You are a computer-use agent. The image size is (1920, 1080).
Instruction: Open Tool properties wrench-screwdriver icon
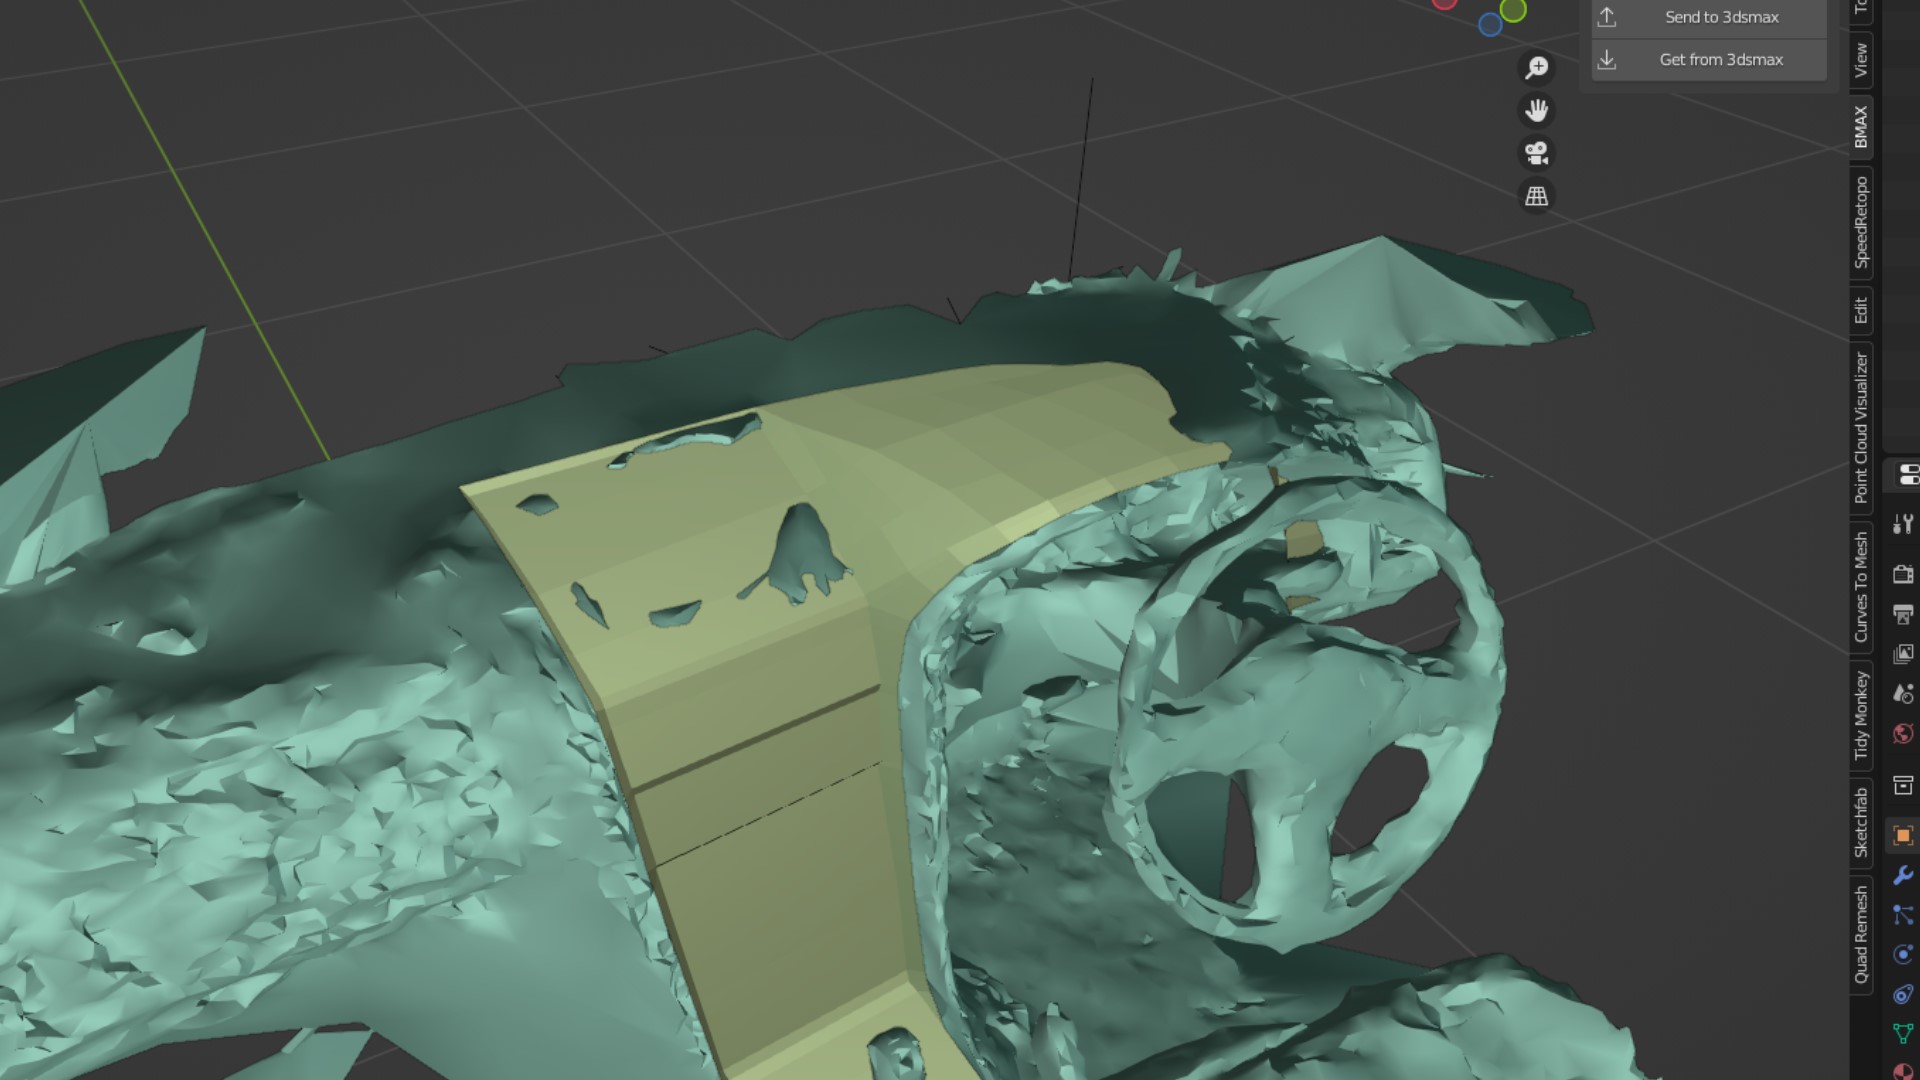pyautogui.click(x=1903, y=524)
